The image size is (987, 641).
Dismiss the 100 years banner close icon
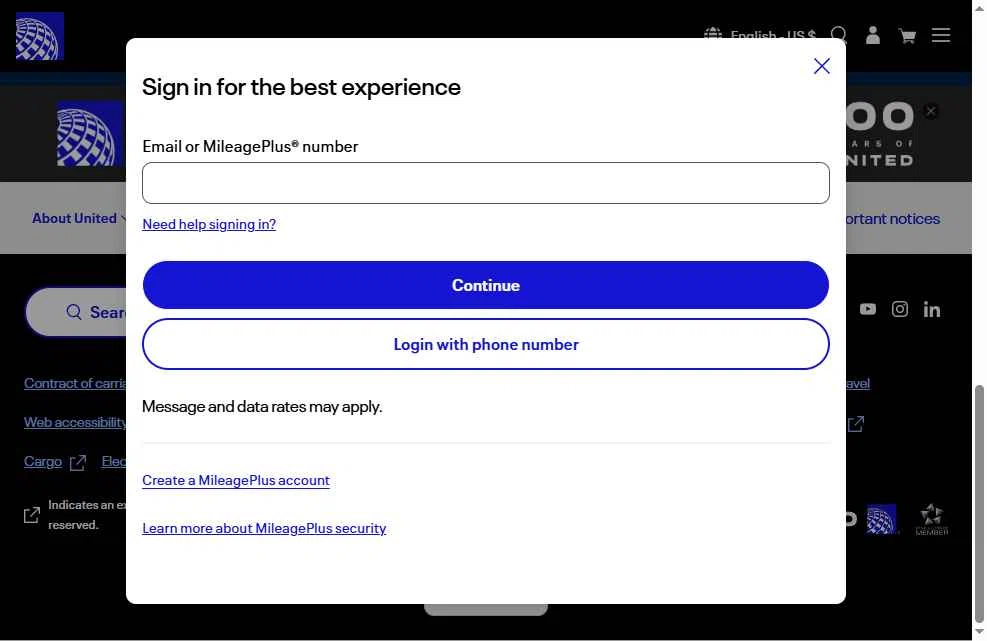click(x=931, y=111)
